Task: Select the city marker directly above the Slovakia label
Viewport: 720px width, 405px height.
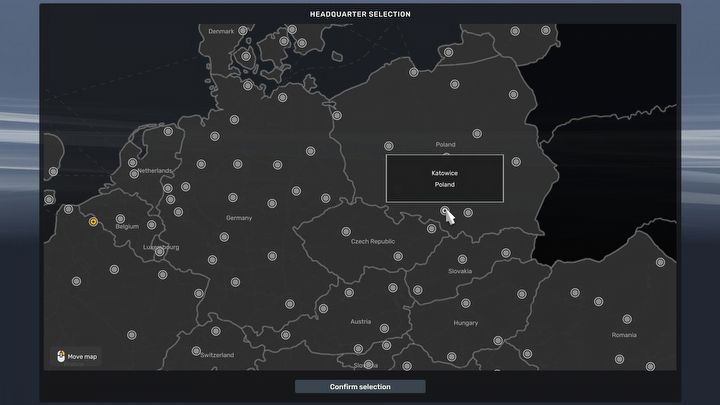Action: click(462, 259)
